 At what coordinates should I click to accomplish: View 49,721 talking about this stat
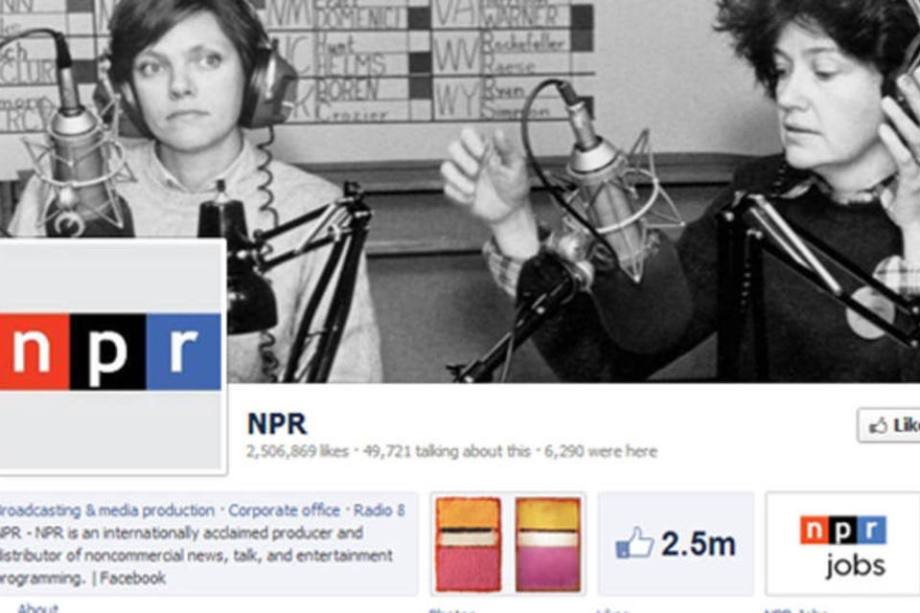pyautogui.click(x=447, y=452)
